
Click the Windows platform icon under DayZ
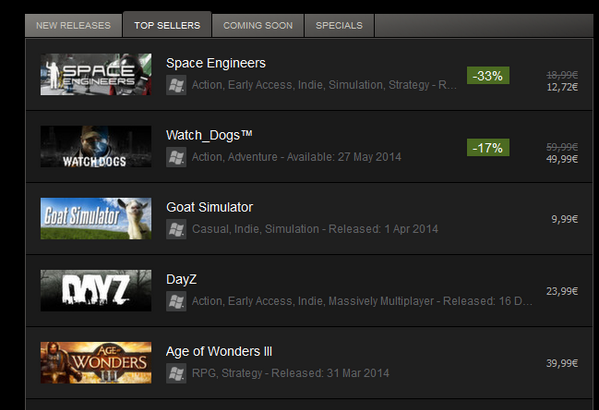(x=176, y=301)
